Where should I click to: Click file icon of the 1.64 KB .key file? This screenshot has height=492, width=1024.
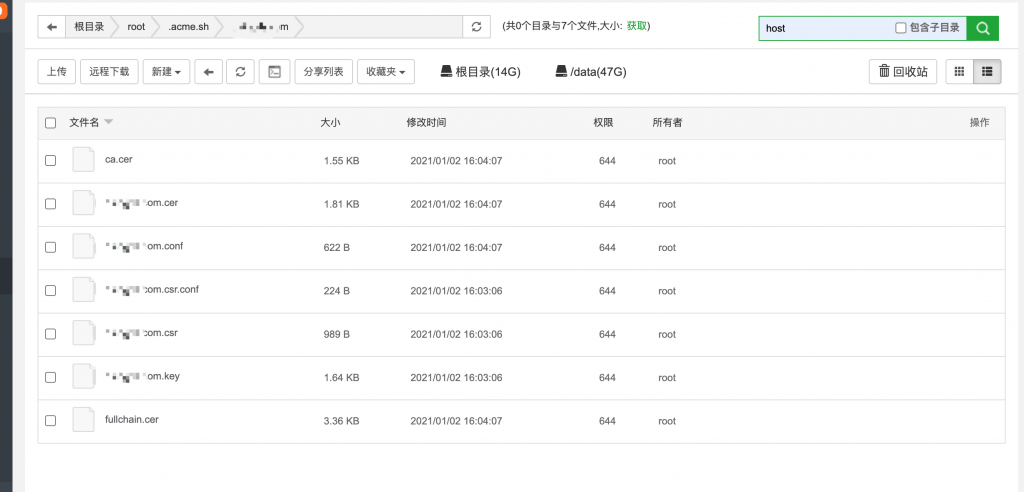(x=83, y=376)
